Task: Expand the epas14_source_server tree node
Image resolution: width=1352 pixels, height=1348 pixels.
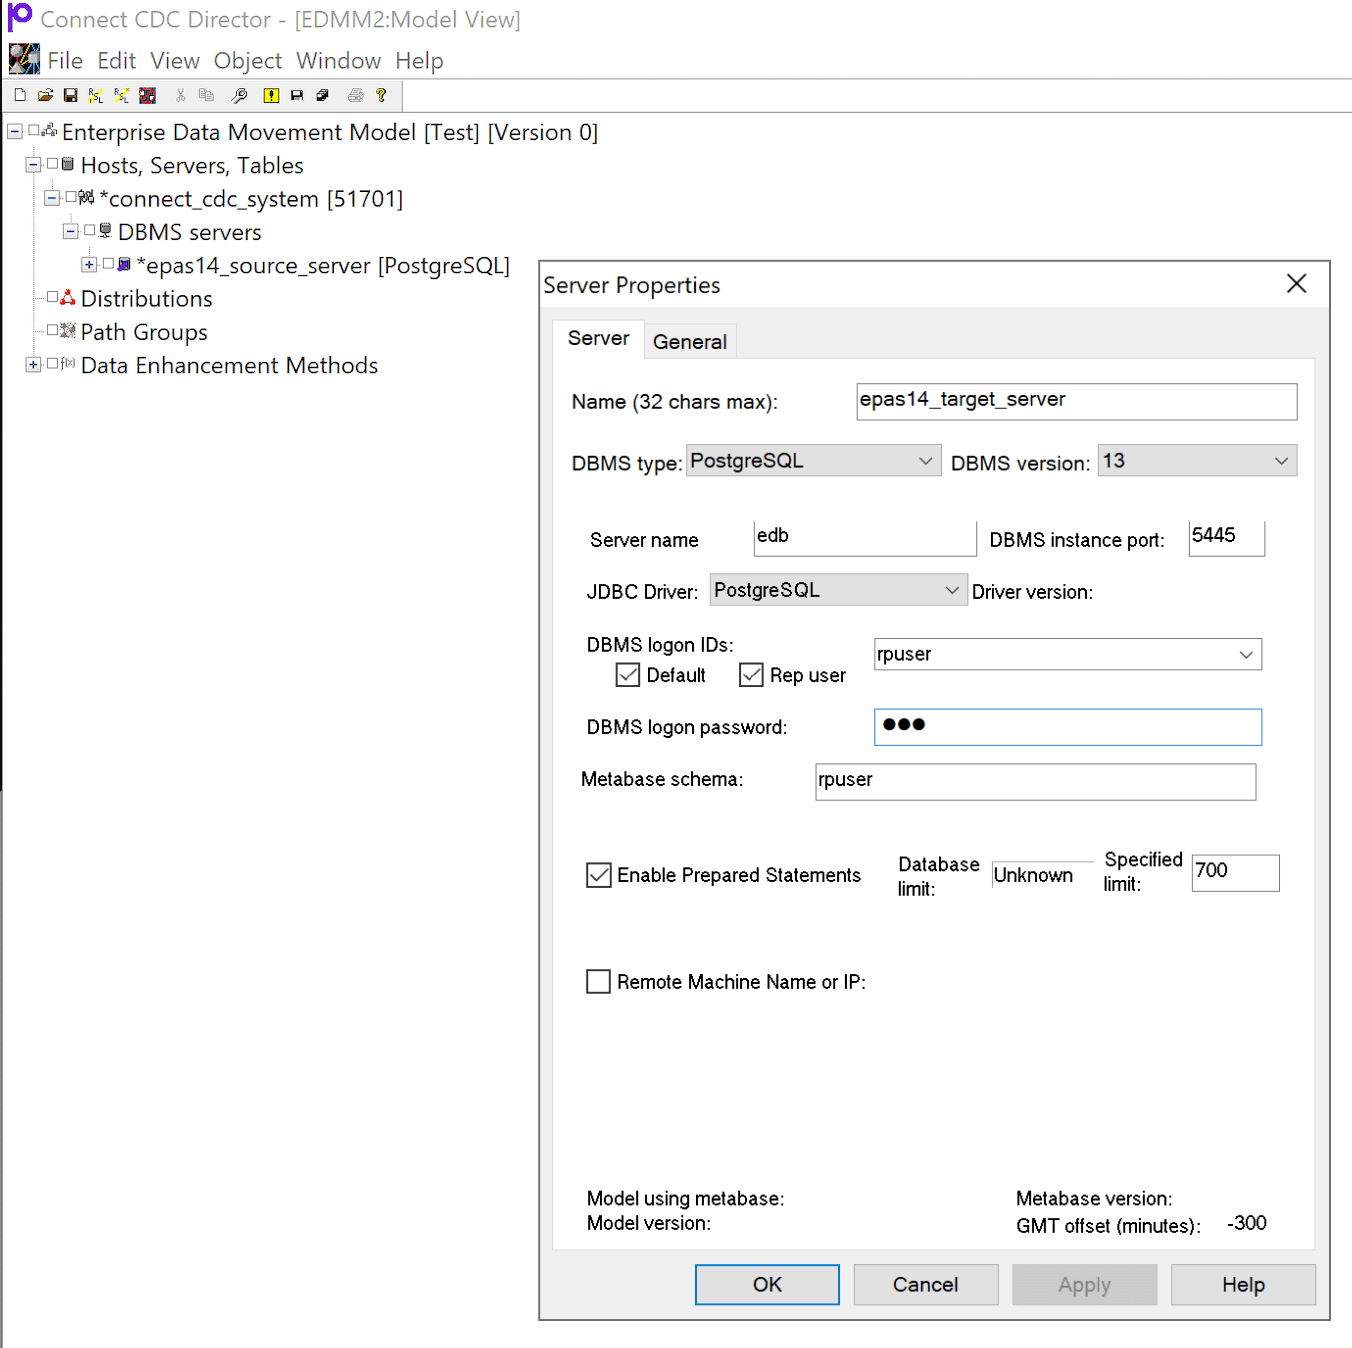Action: pyautogui.click(x=88, y=265)
